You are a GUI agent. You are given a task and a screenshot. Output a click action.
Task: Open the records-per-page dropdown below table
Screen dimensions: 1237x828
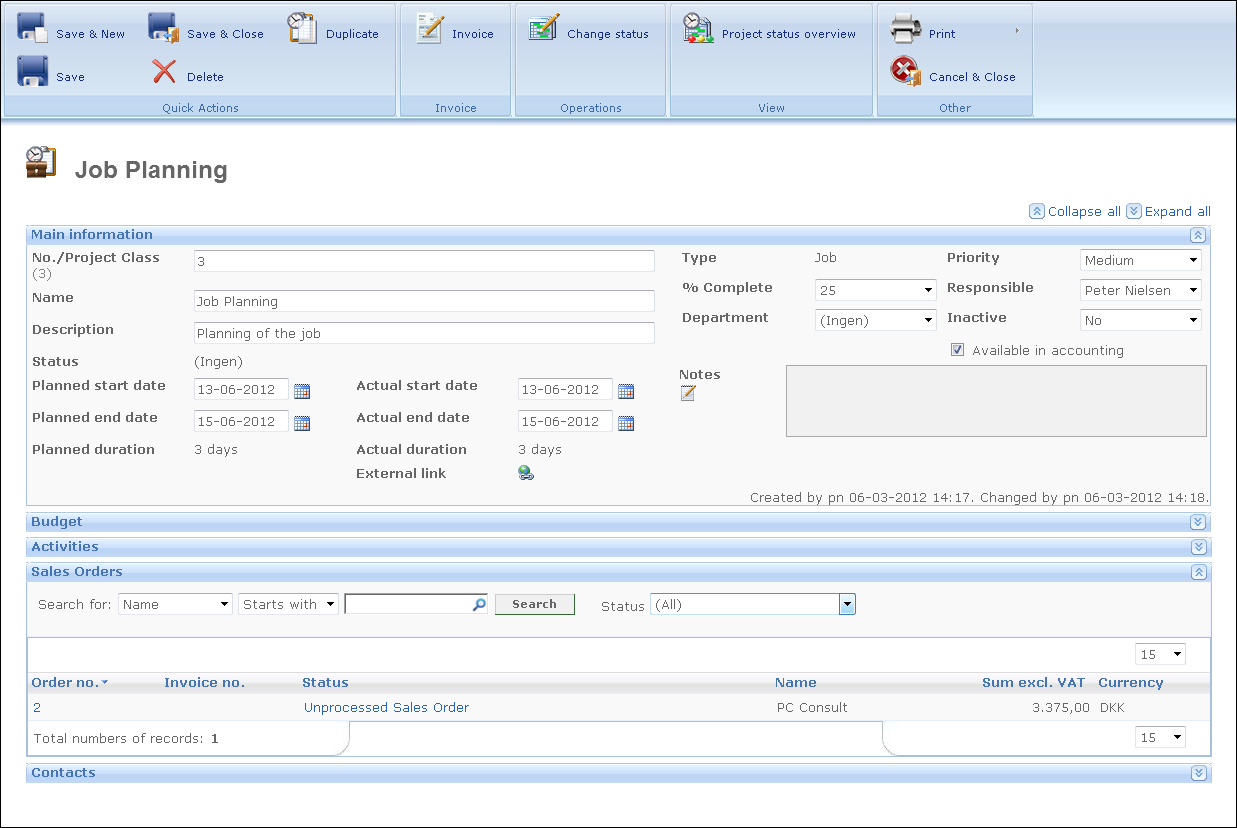point(1160,737)
